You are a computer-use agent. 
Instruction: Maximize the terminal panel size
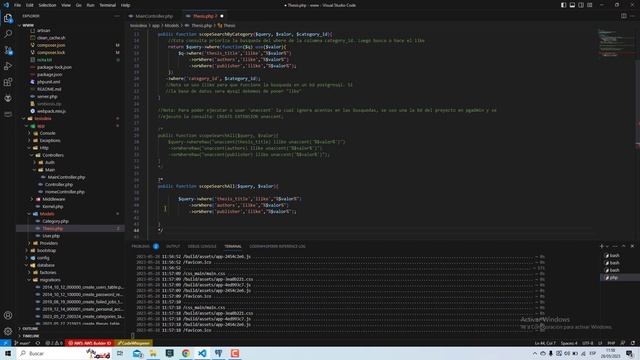(x=623, y=246)
